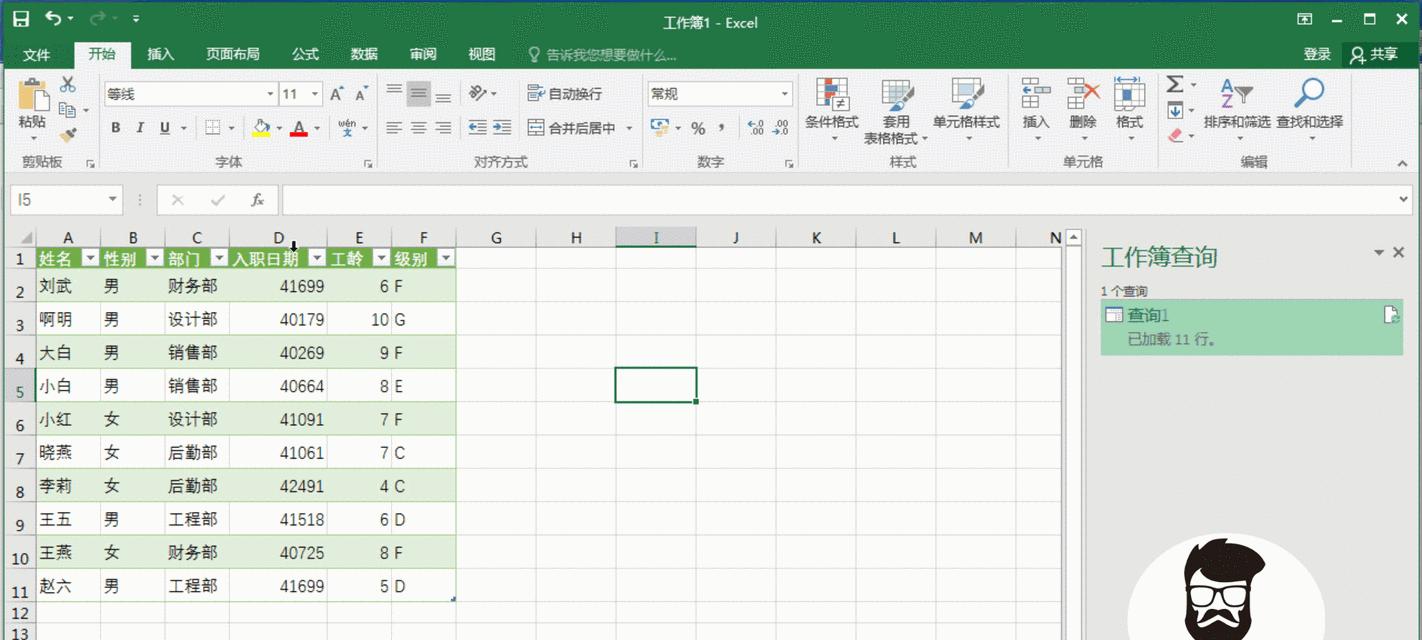Open the 部门 column filter dropdown

tap(218, 258)
